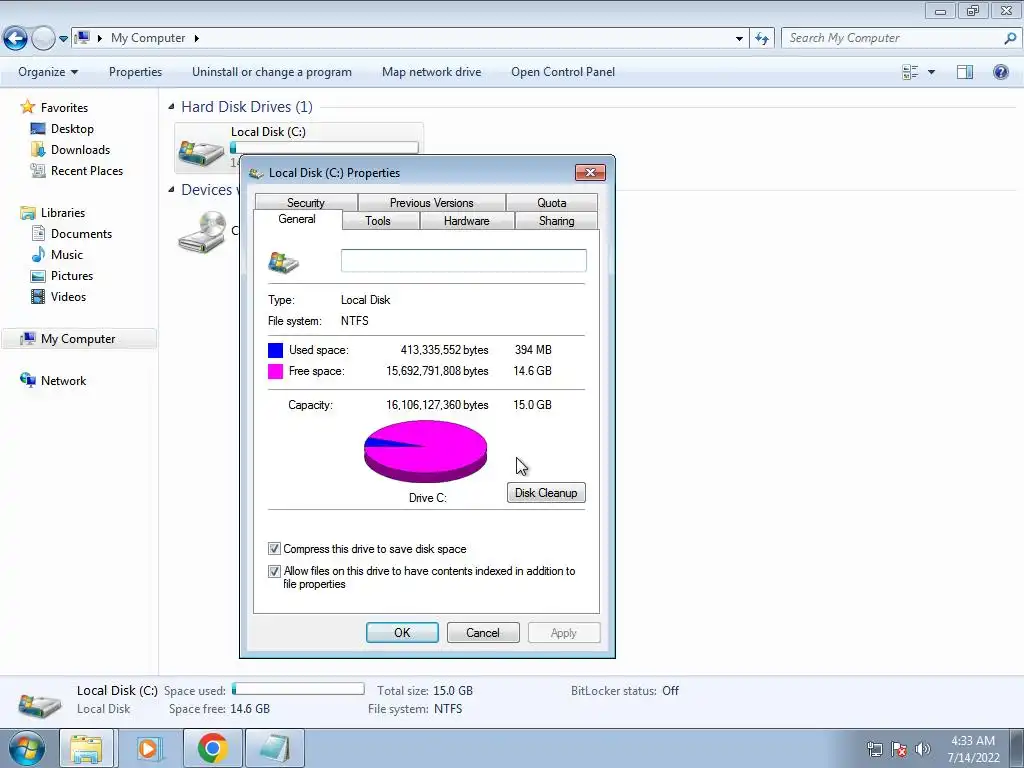Image resolution: width=1024 pixels, height=768 pixels.
Task: Open the Videos library
Action: [x=68, y=296]
